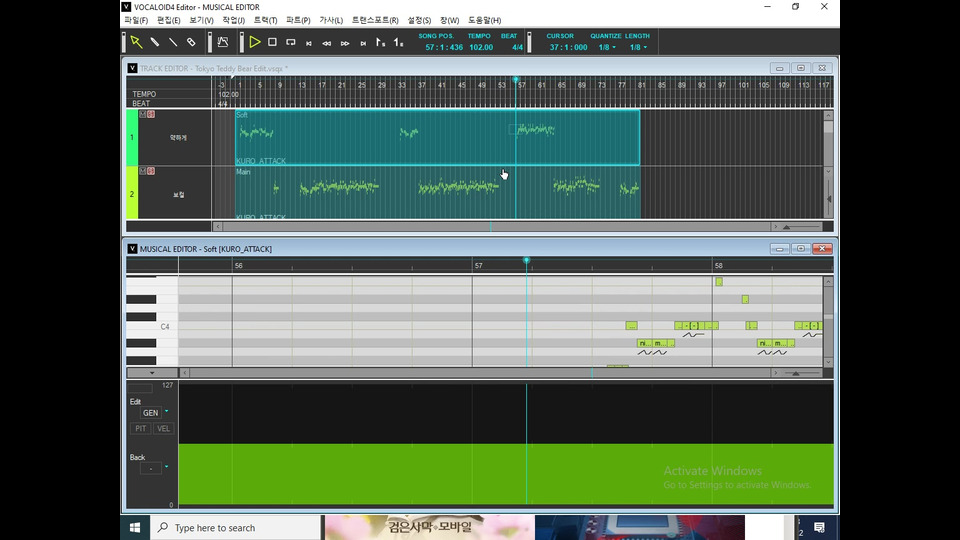Select the pencil draw tool

tap(155, 42)
